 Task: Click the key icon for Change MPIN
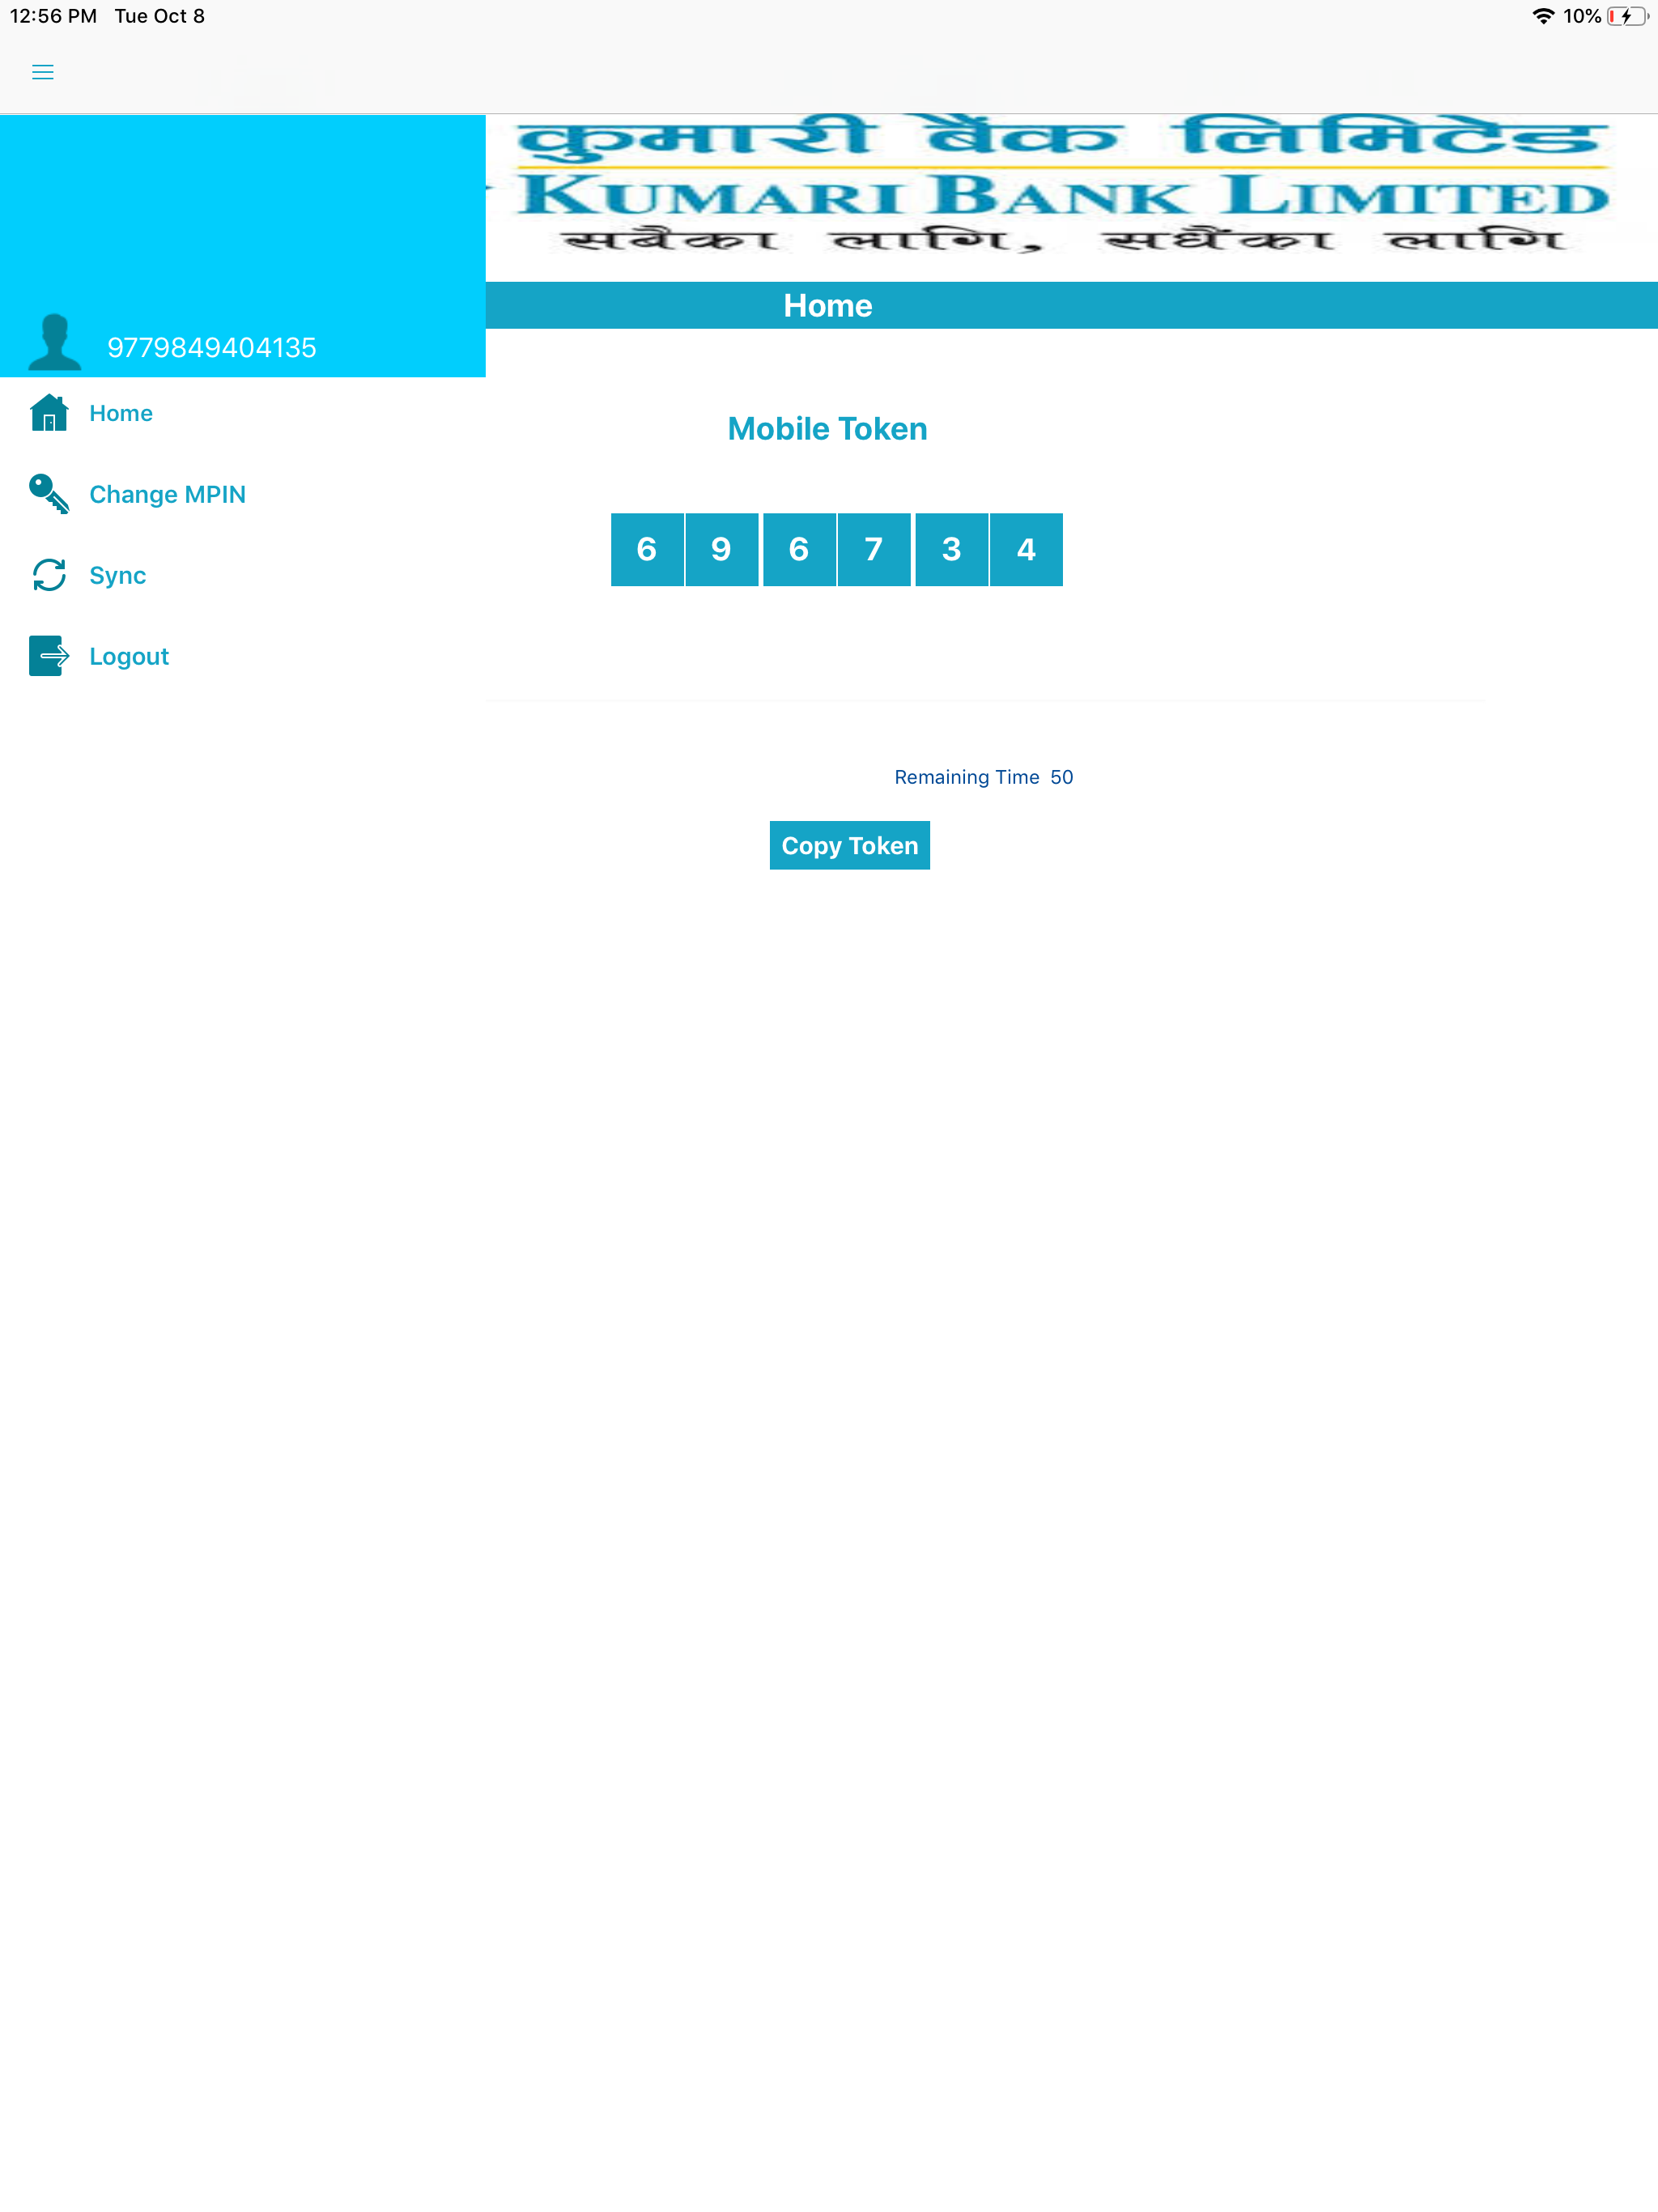point(48,494)
